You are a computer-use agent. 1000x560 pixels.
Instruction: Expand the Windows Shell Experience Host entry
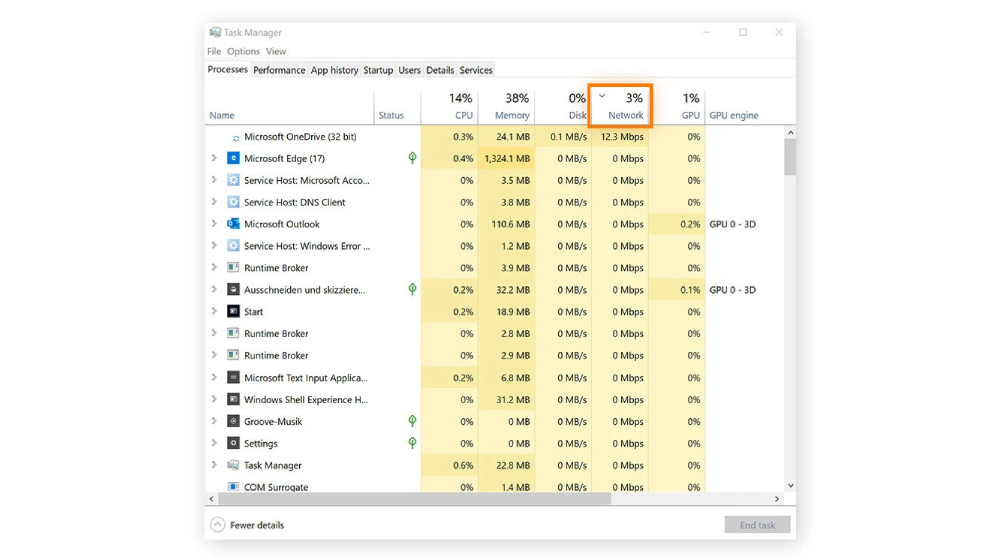pyautogui.click(x=214, y=399)
